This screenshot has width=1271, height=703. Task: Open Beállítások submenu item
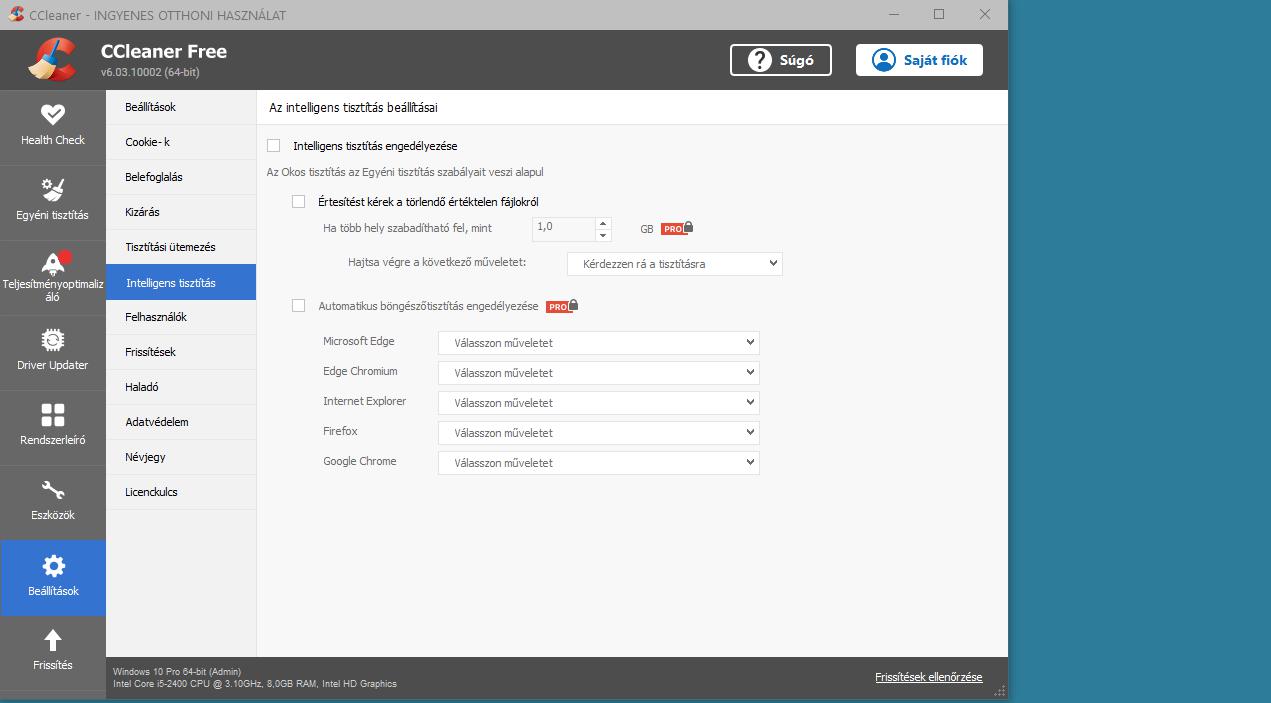pyautogui.click(x=181, y=107)
